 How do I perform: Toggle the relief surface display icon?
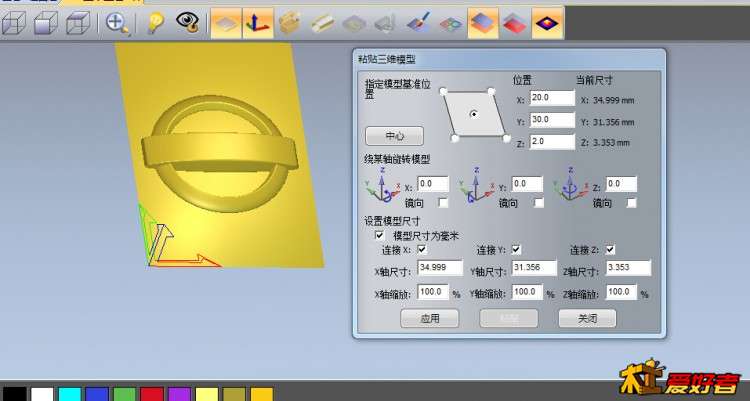coord(226,23)
